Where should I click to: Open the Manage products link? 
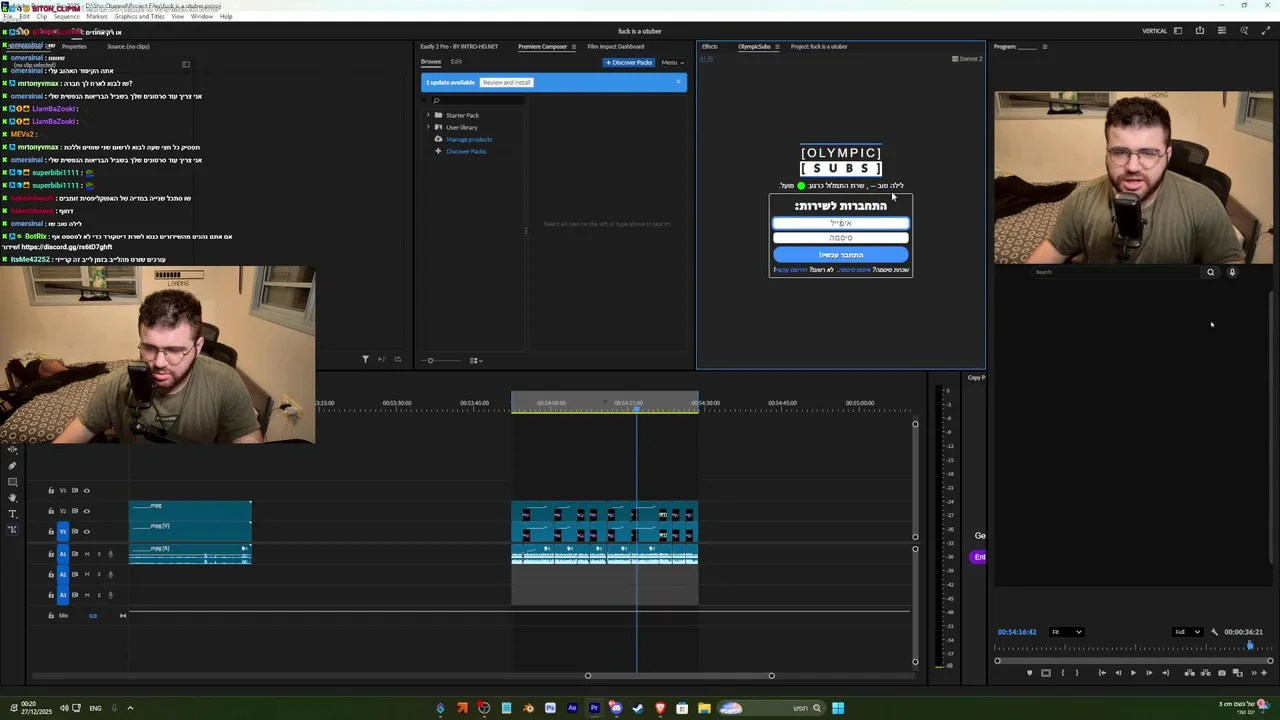click(469, 139)
